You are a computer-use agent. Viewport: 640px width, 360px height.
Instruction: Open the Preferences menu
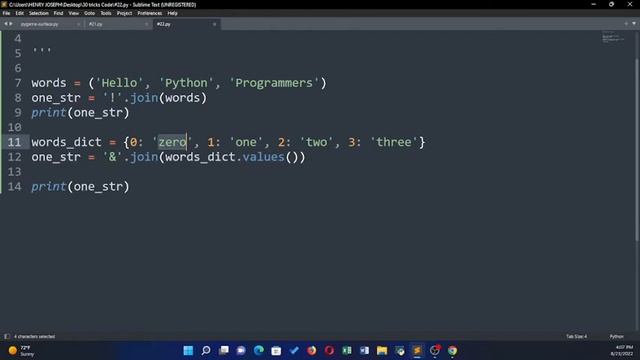149,13
